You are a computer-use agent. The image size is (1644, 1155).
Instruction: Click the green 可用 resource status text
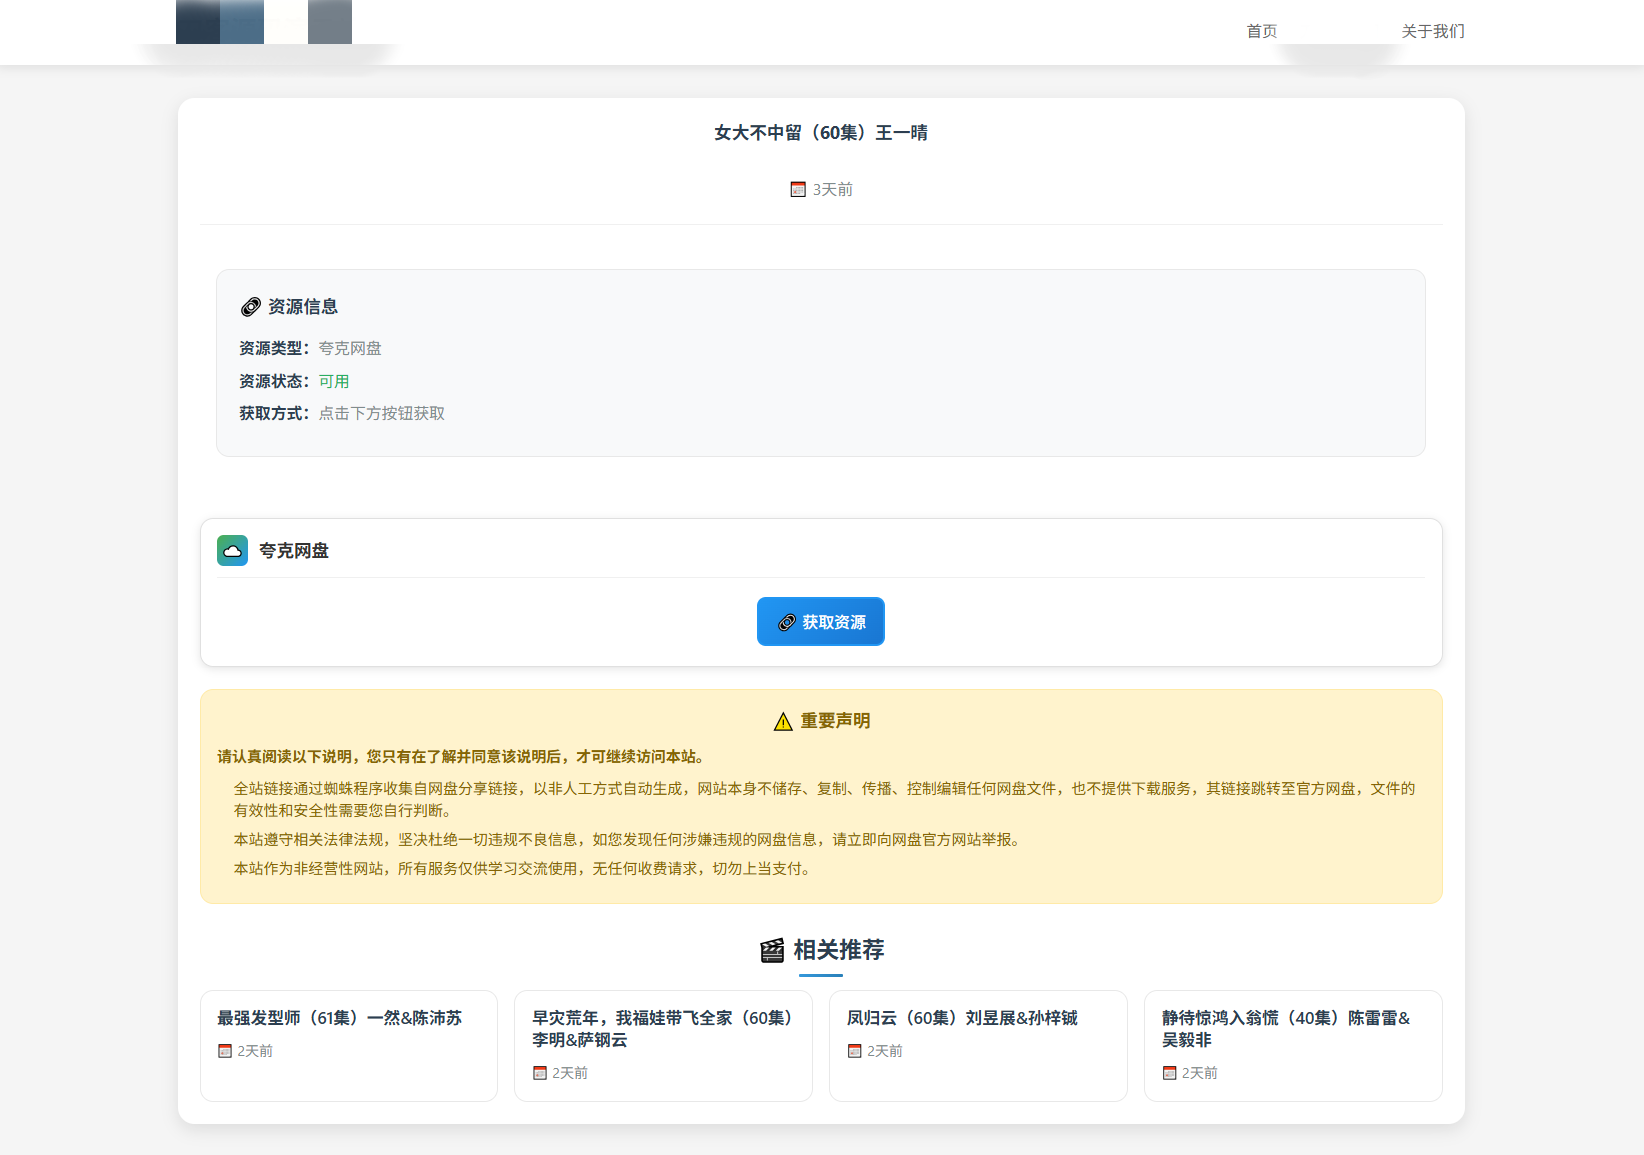334,381
